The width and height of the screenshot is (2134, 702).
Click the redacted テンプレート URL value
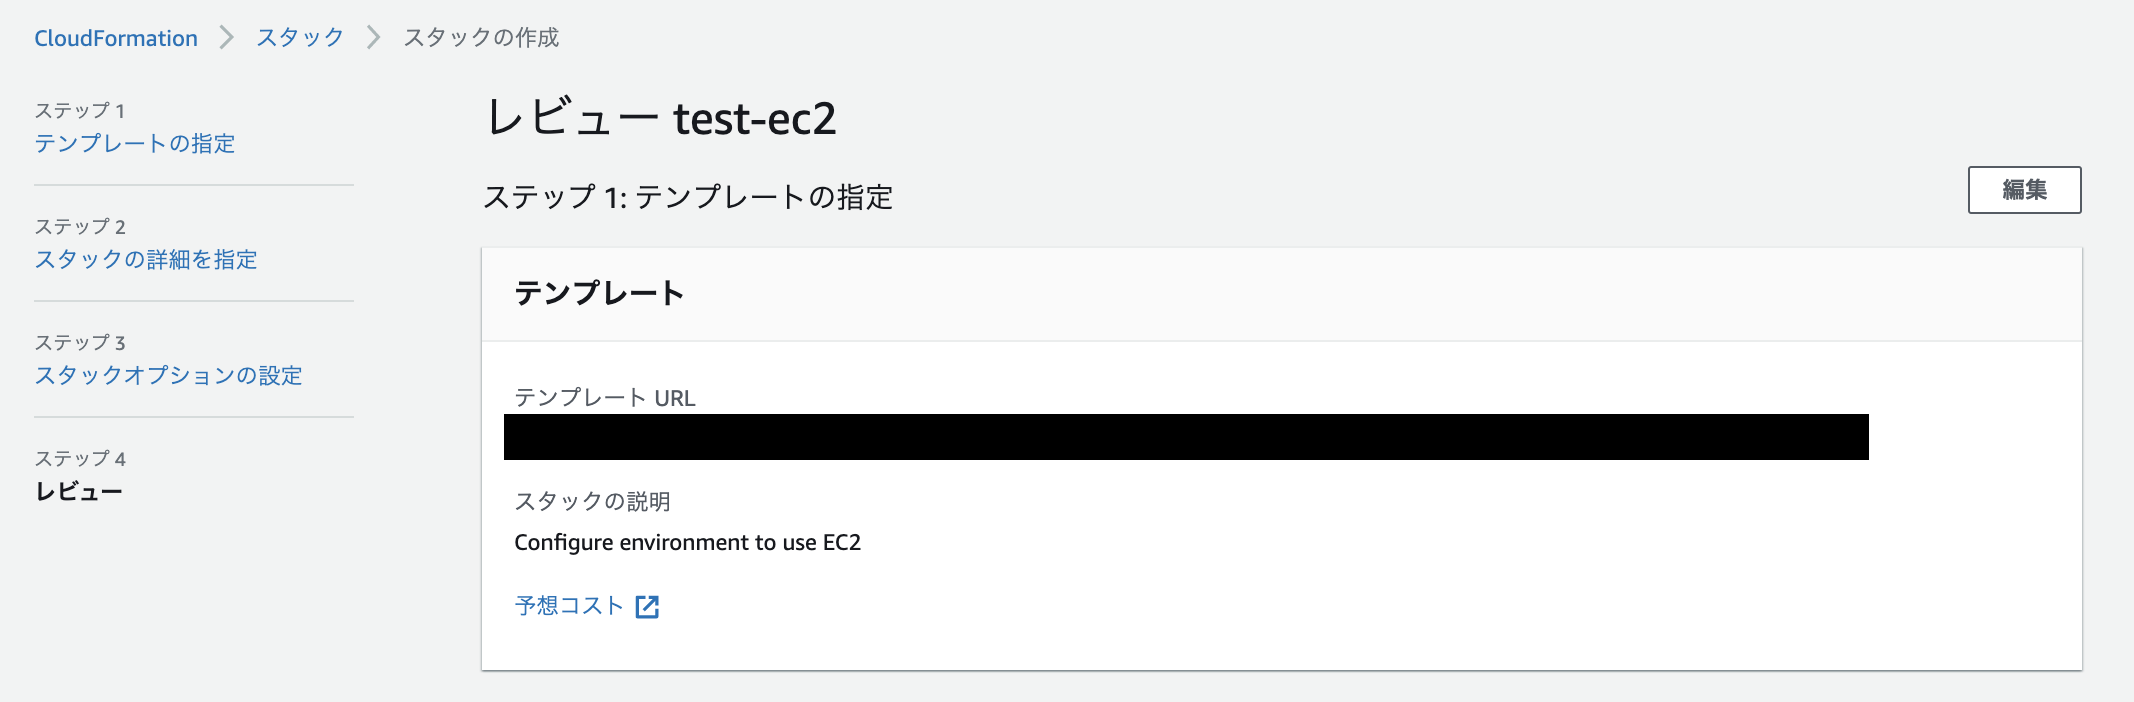1186,437
